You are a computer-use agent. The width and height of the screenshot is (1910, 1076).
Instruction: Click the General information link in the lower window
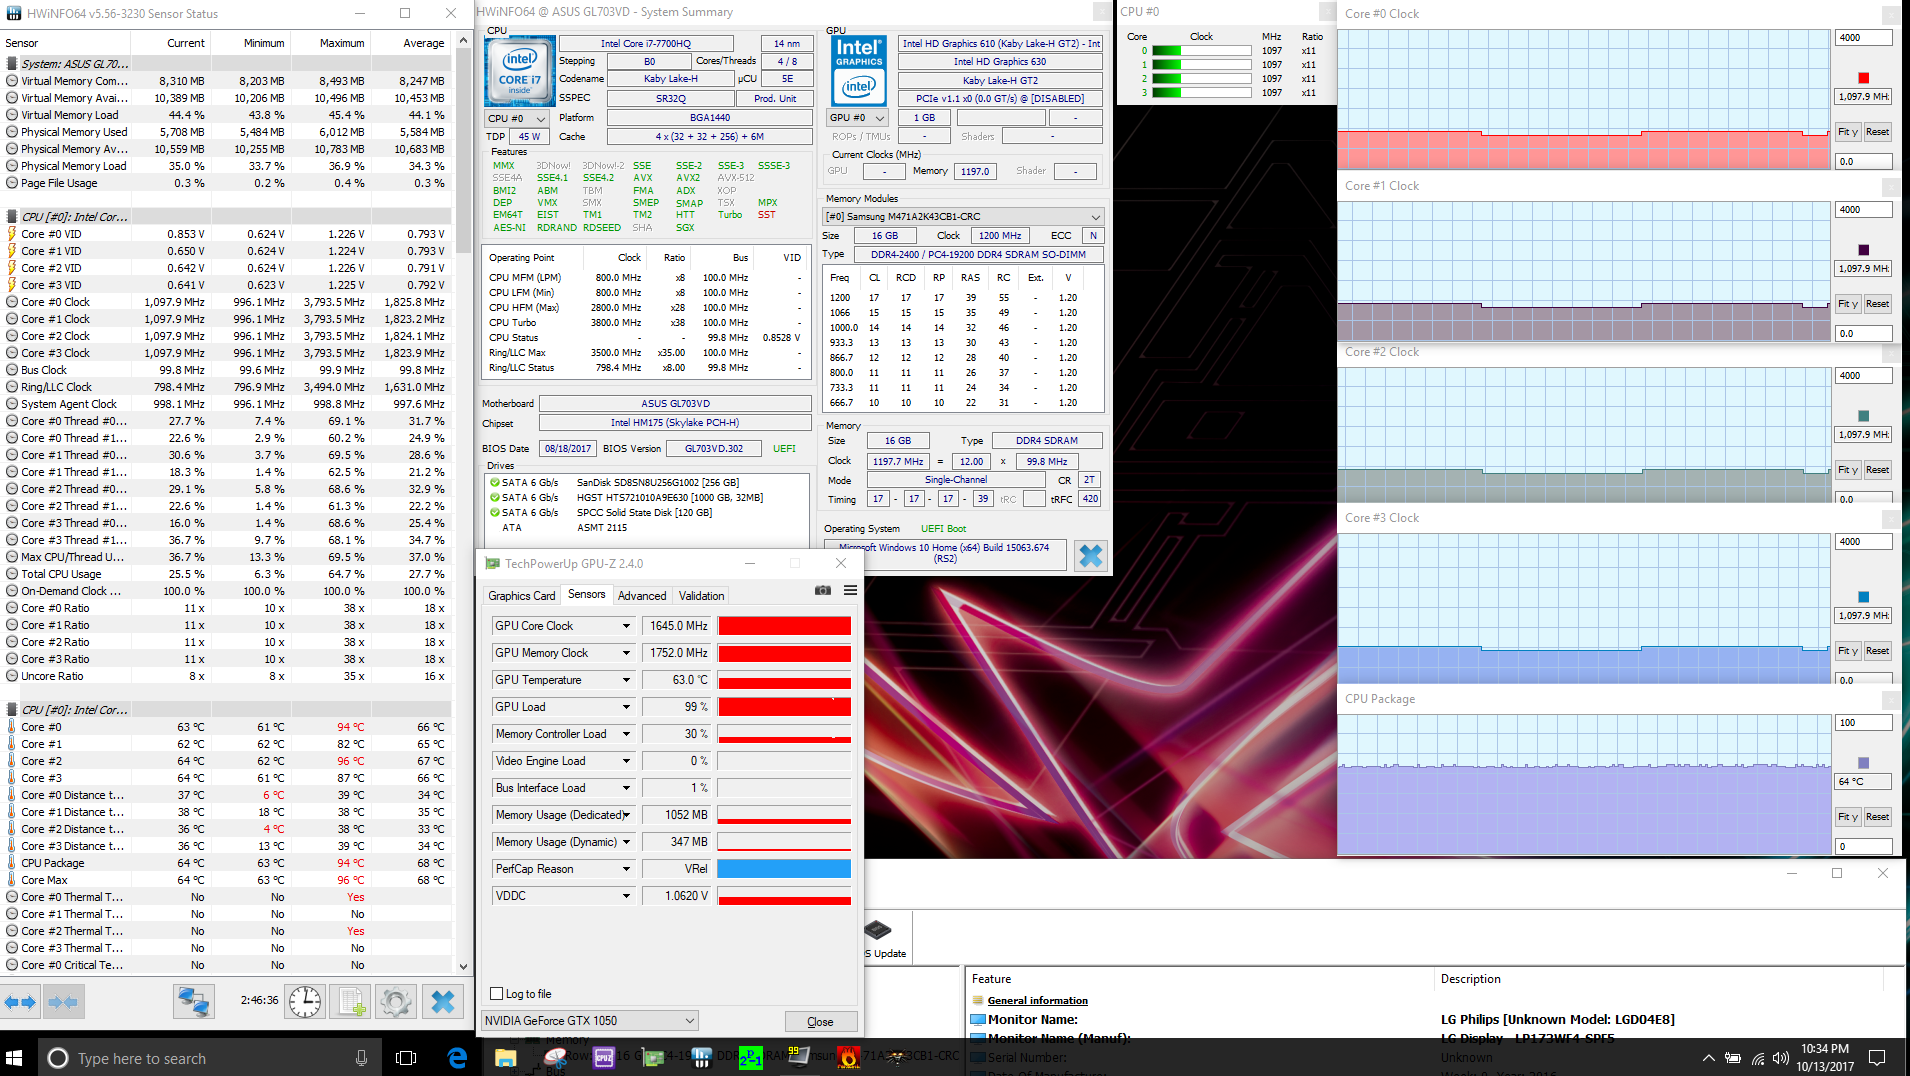pos(1037,1000)
